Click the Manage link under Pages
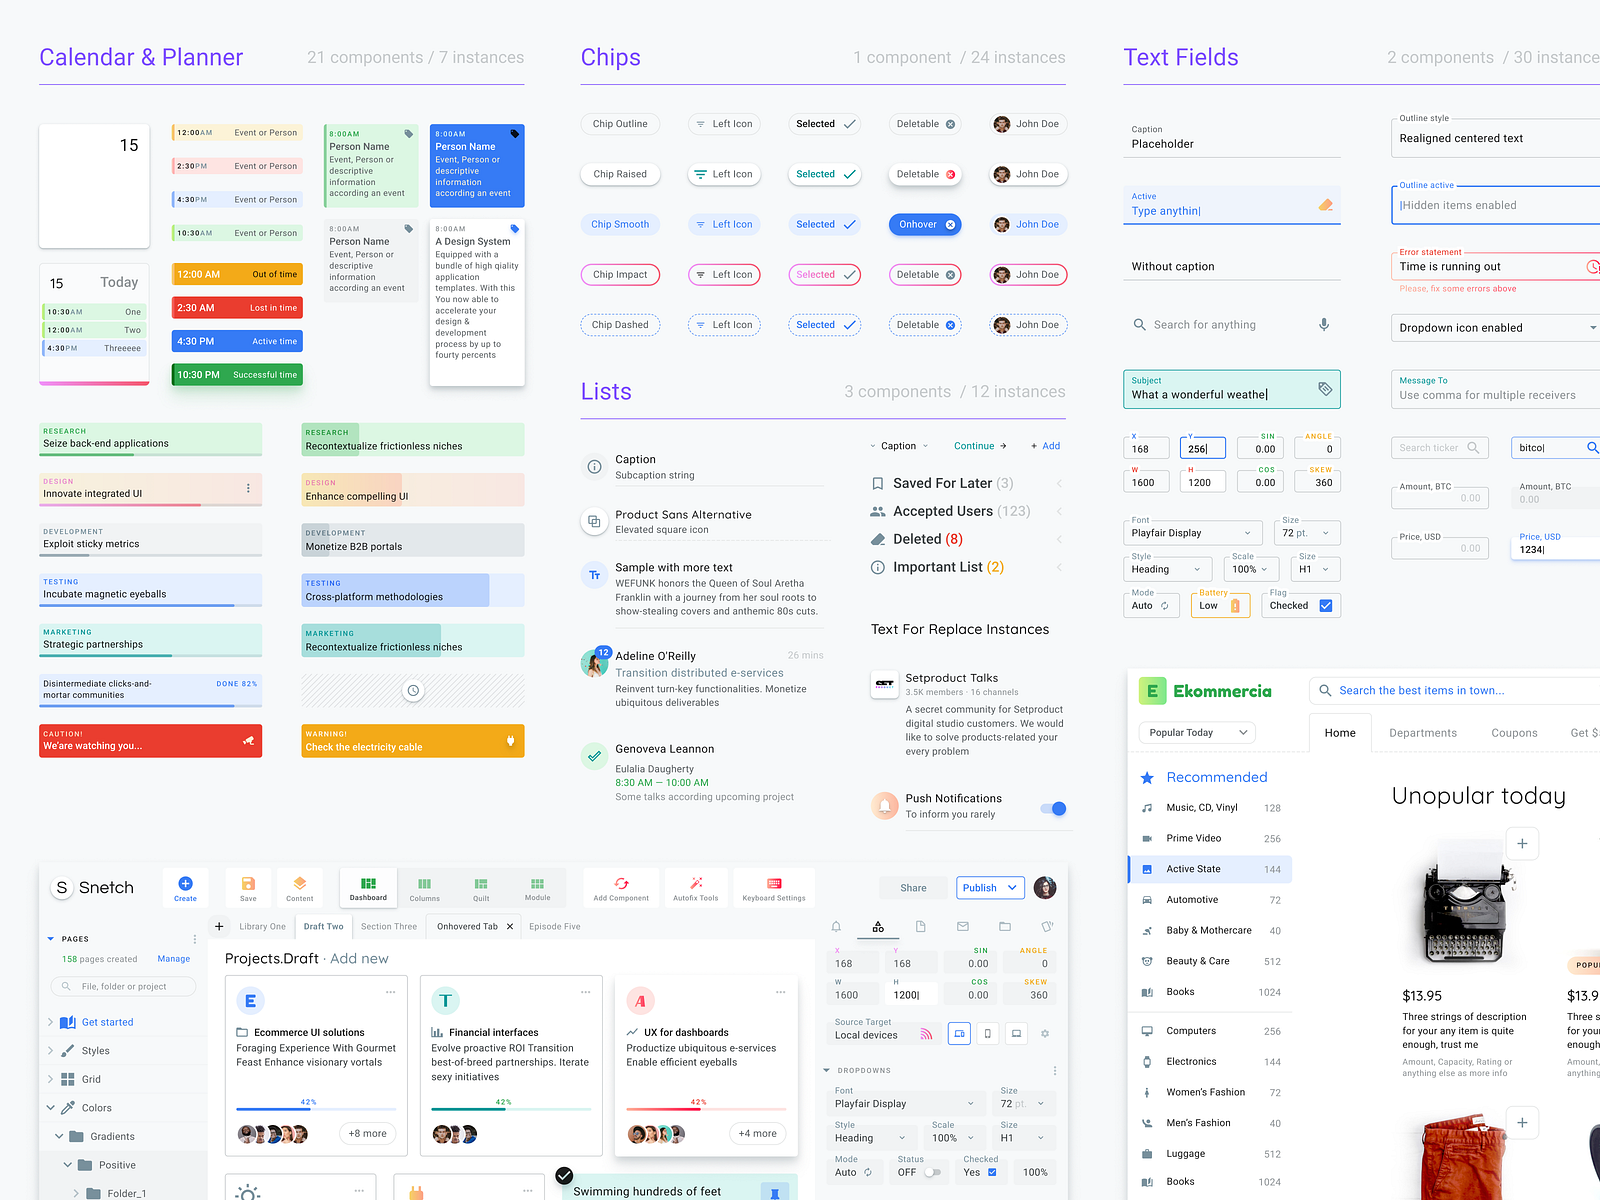 173,958
